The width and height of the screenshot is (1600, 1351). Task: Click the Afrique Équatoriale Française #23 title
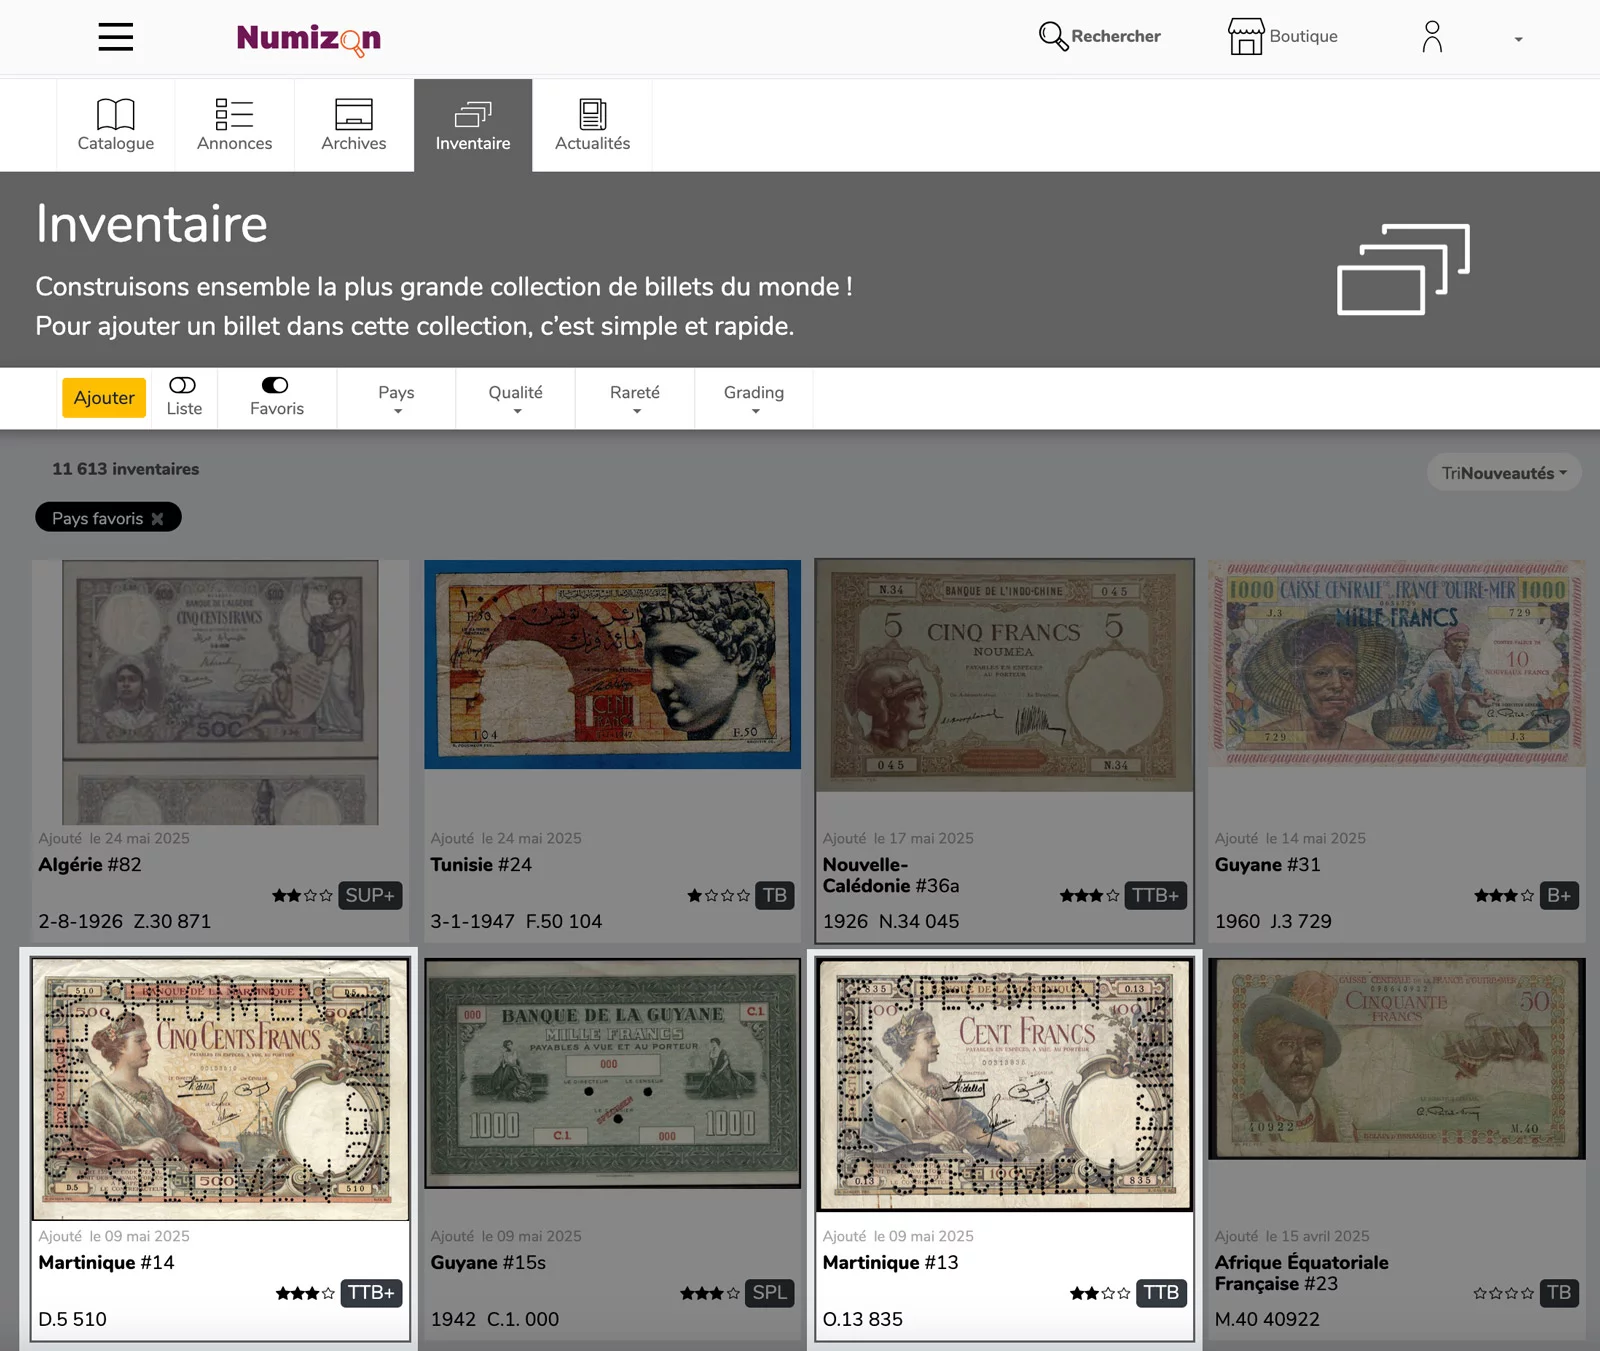tap(1301, 1273)
